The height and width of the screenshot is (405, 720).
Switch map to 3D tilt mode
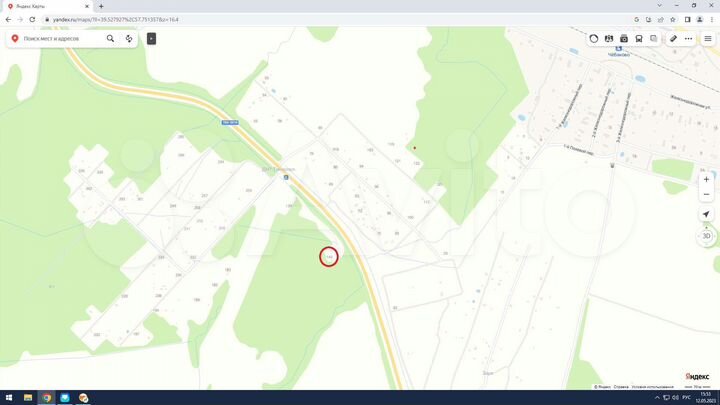[x=706, y=236]
